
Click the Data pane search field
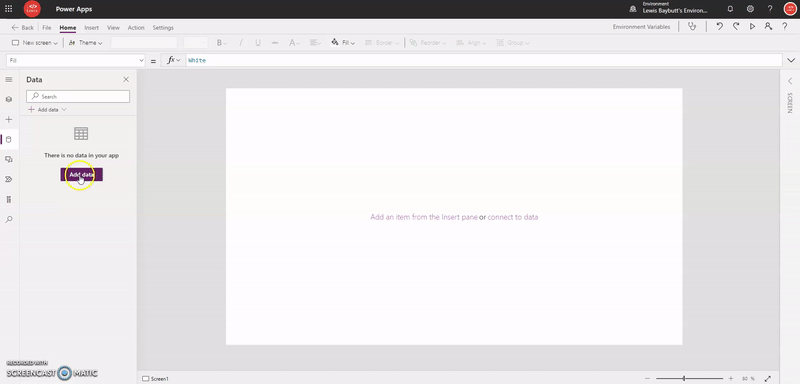point(78,96)
